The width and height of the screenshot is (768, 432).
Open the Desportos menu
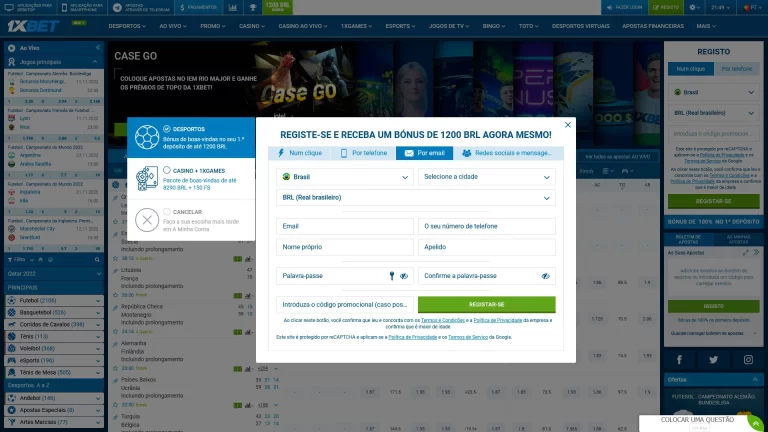pyautogui.click(x=127, y=26)
